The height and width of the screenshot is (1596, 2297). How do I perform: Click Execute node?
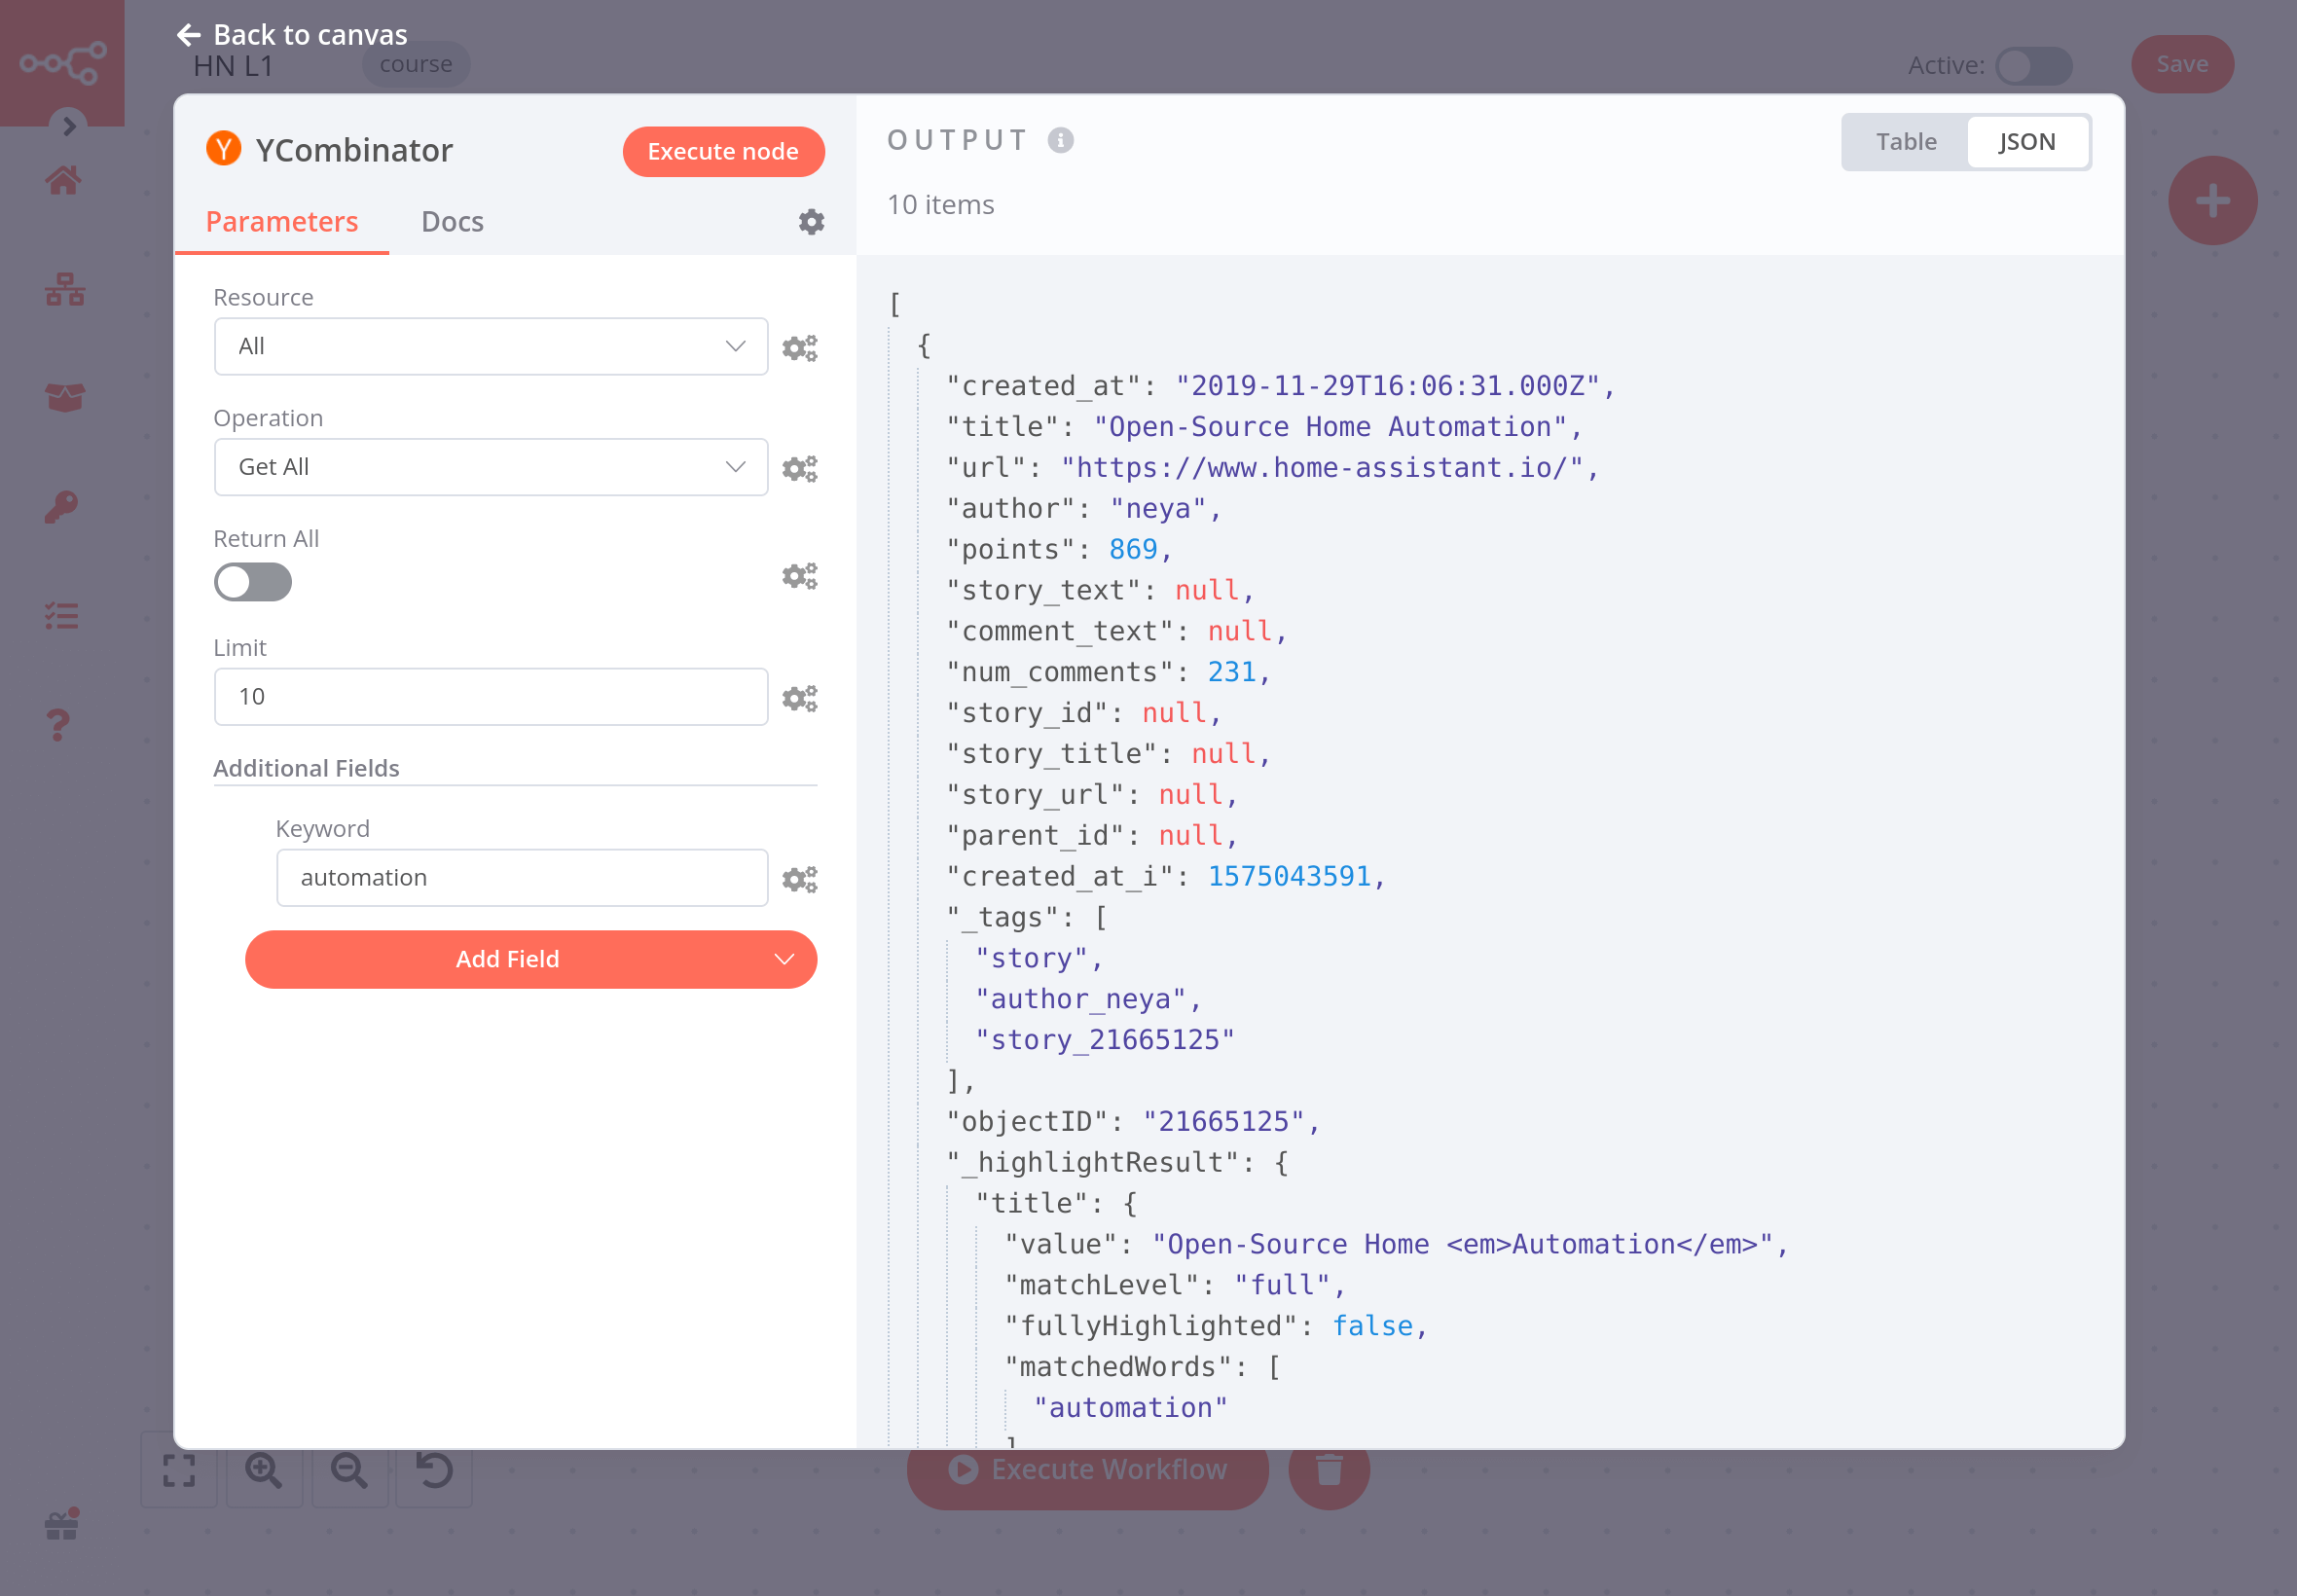[723, 151]
